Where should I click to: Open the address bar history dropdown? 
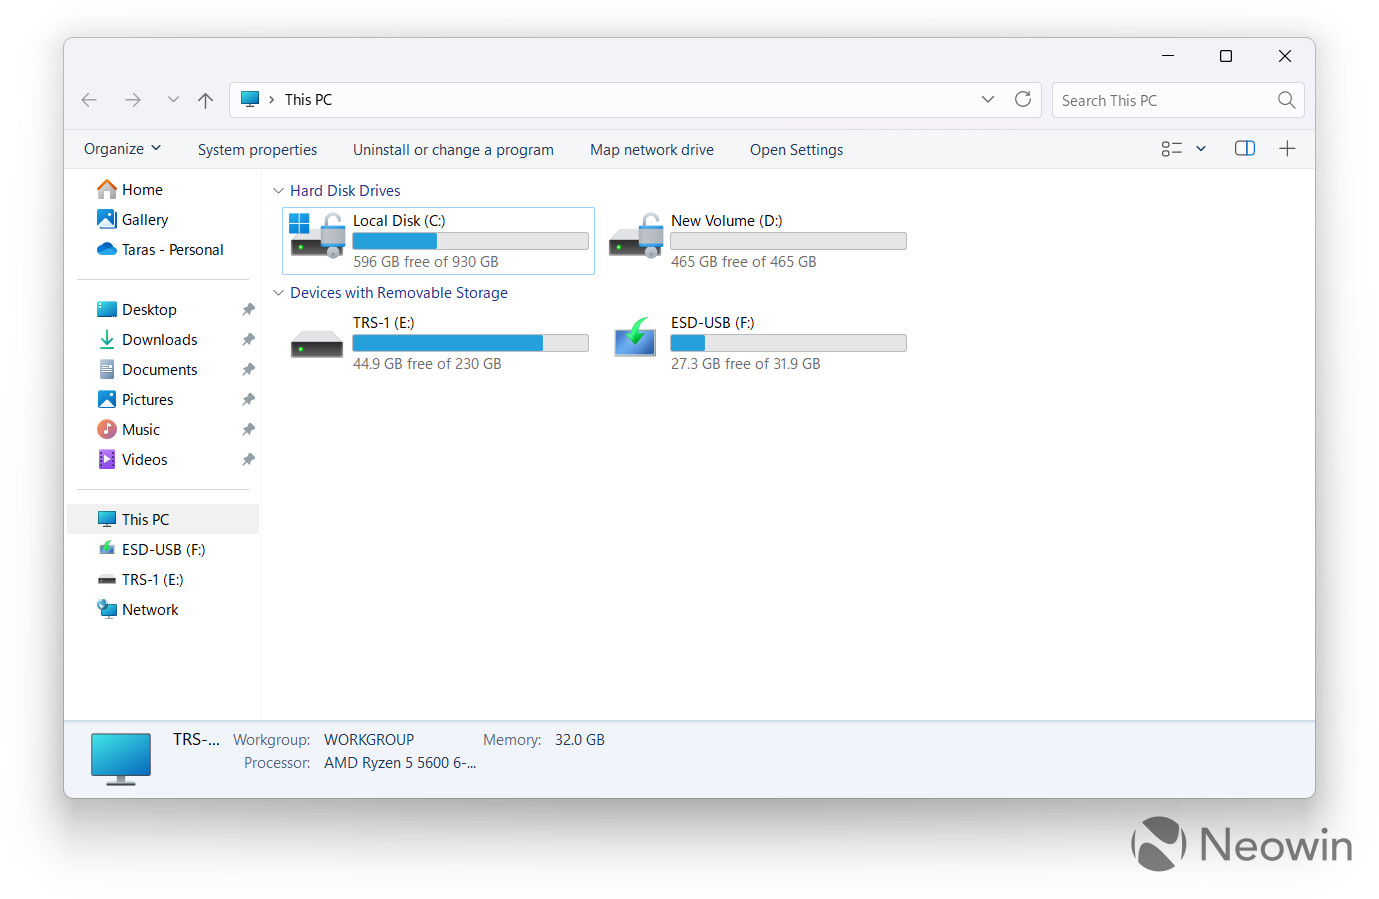click(x=988, y=99)
